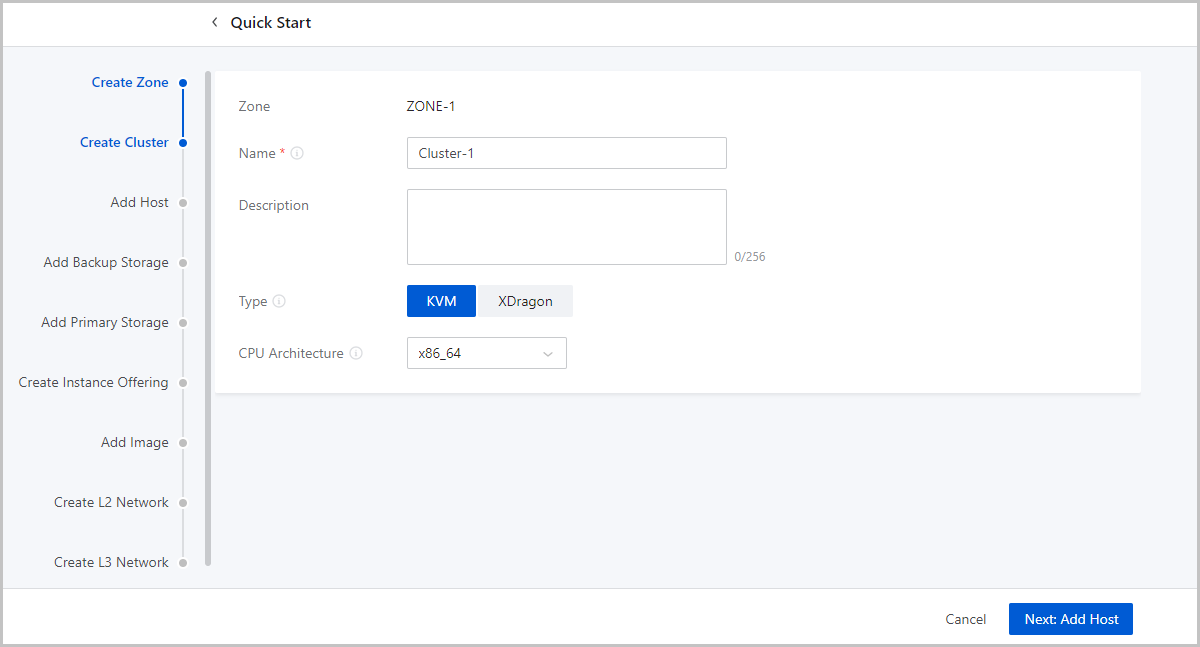Select the Create Instance Offering step
The width and height of the screenshot is (1200, 647).
[183, 382]
